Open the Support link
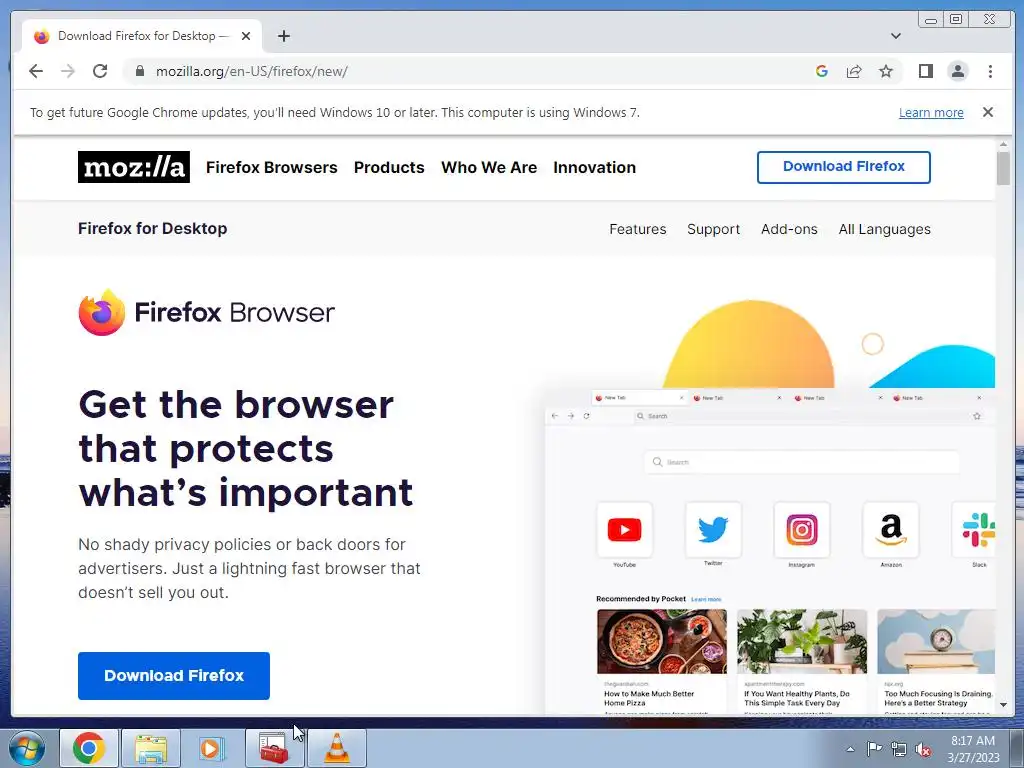Viewport: 1024px width, 768px height. point(713,229)
